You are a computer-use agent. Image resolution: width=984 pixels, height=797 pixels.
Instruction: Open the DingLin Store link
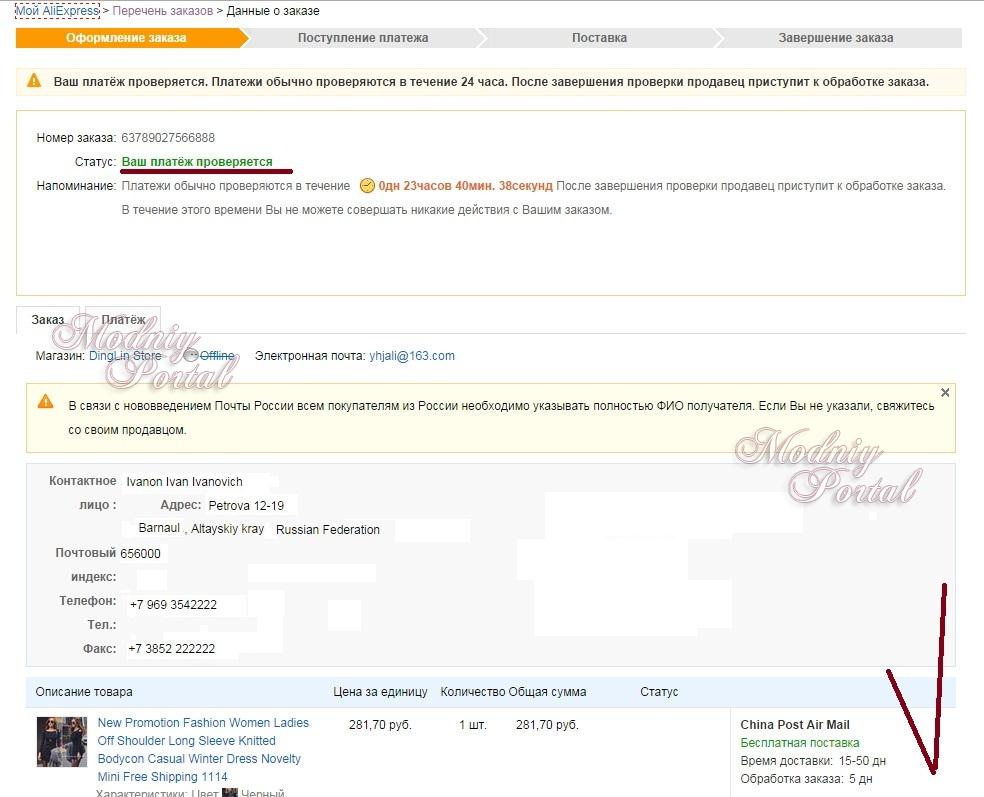pyautogui.click(x=125, y=356)
